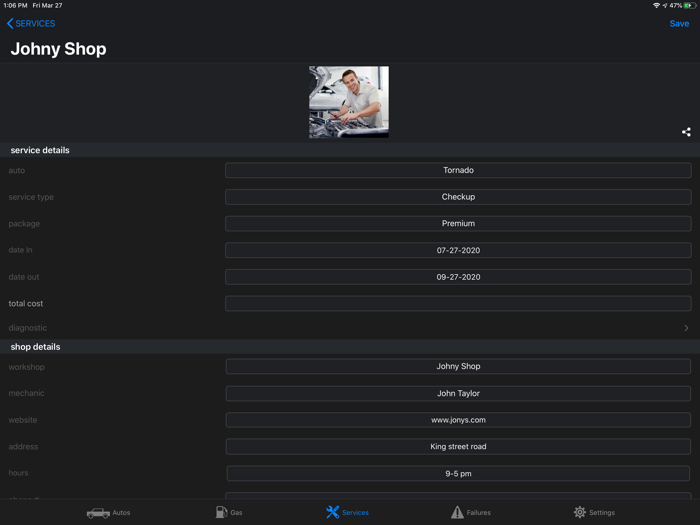Edit address field King street road
Image resolution: width=700 pixels, height=525 pixels.
pos(458,446)
